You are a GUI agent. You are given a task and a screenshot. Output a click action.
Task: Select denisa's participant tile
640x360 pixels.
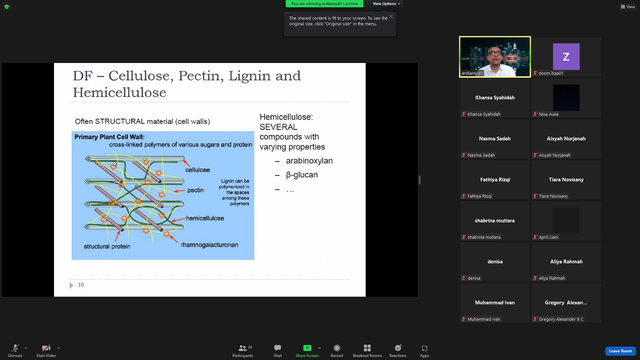coord(495,262)
